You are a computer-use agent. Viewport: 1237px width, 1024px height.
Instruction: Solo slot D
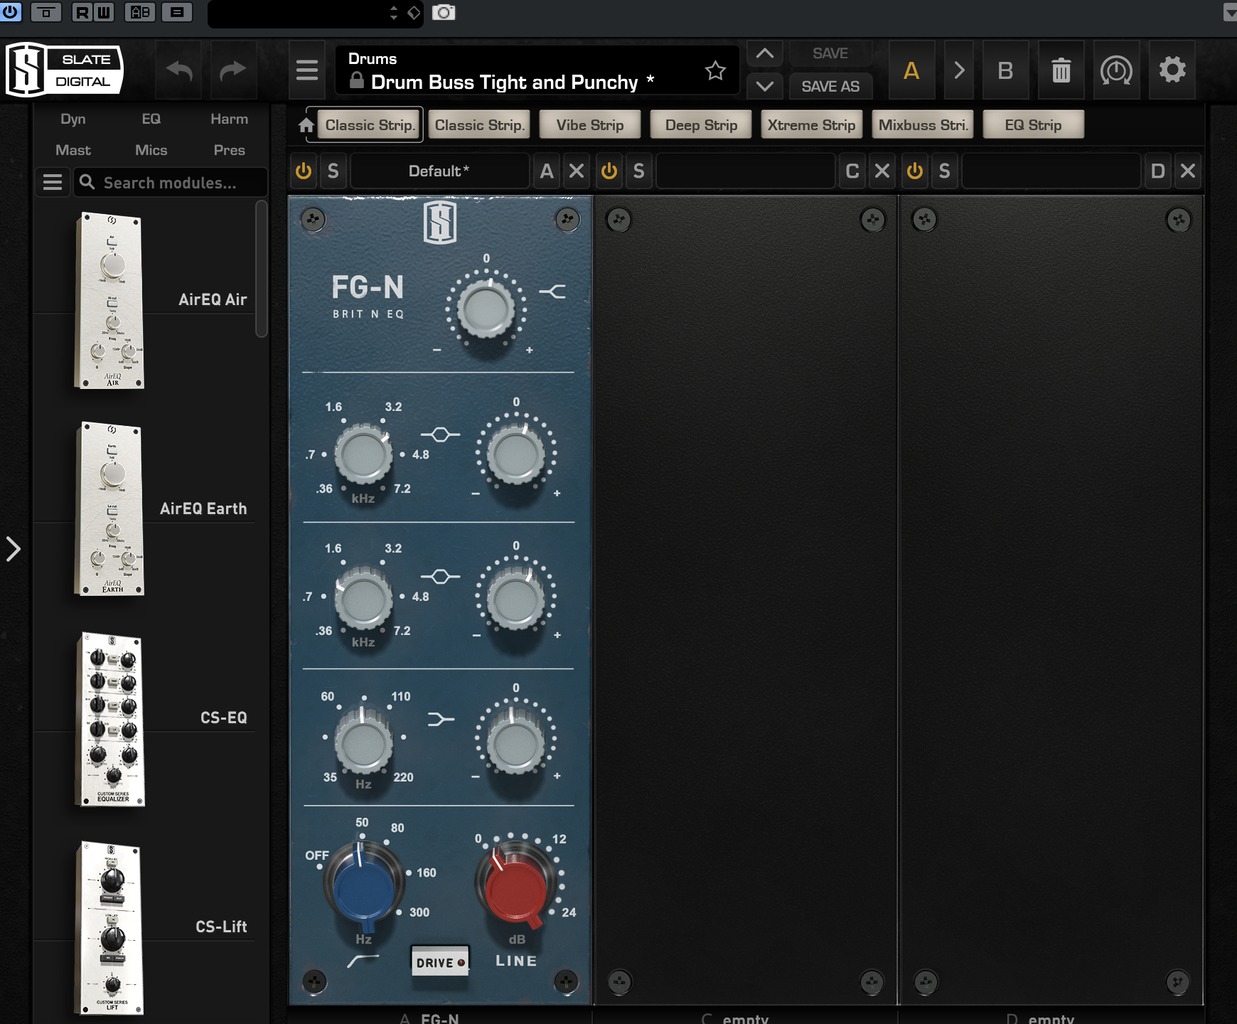944,171
